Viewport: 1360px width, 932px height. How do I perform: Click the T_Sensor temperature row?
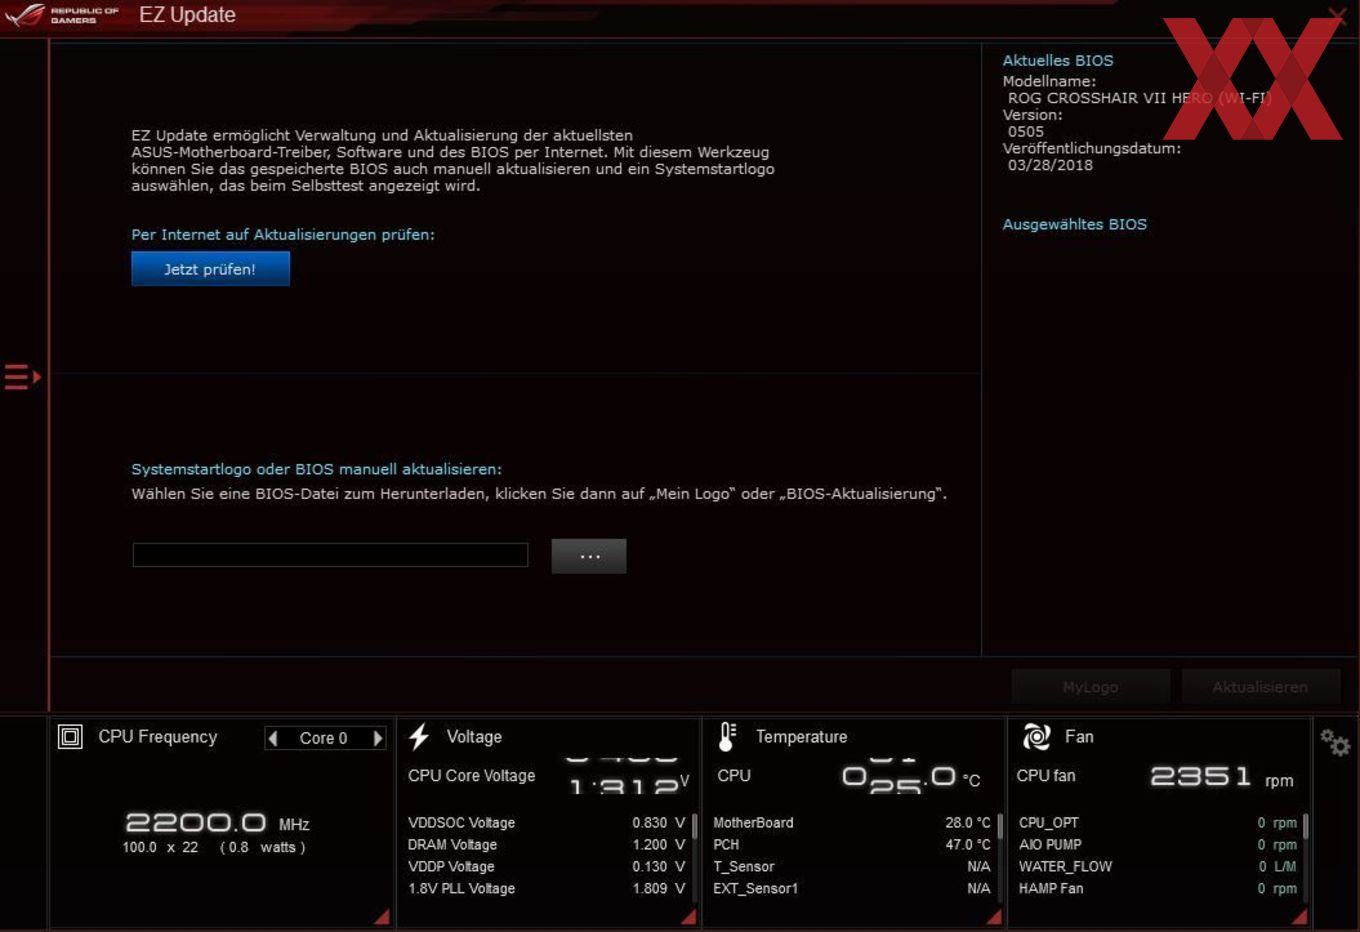pos(852,867)
